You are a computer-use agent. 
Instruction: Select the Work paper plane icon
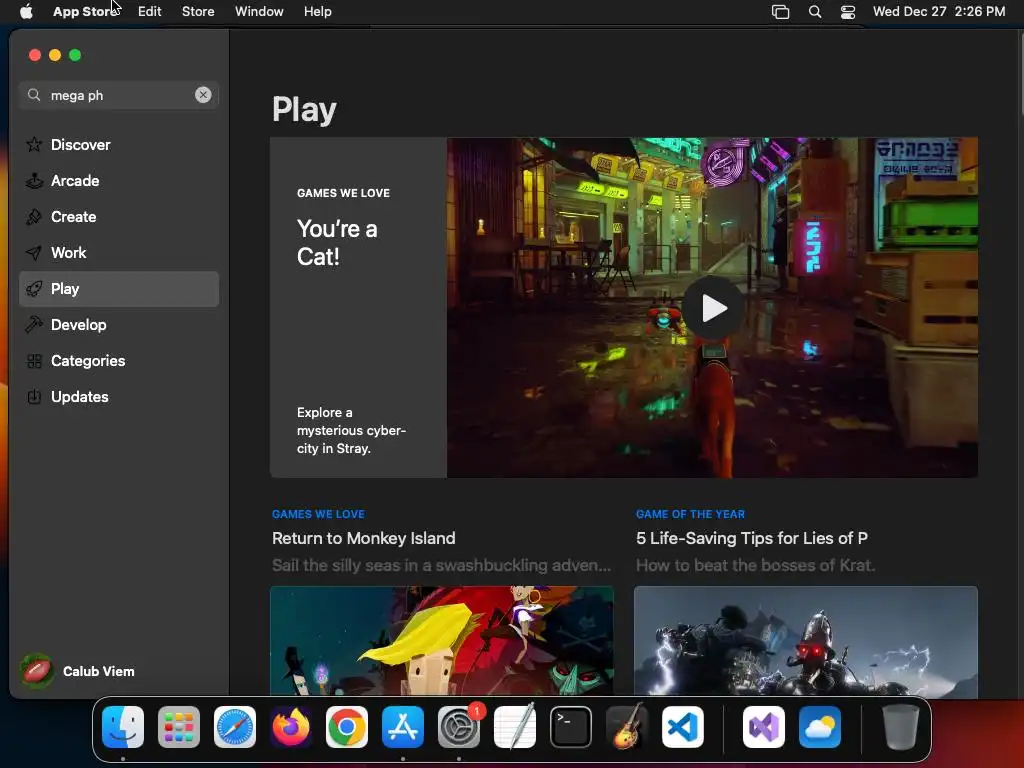click(34, 252)
